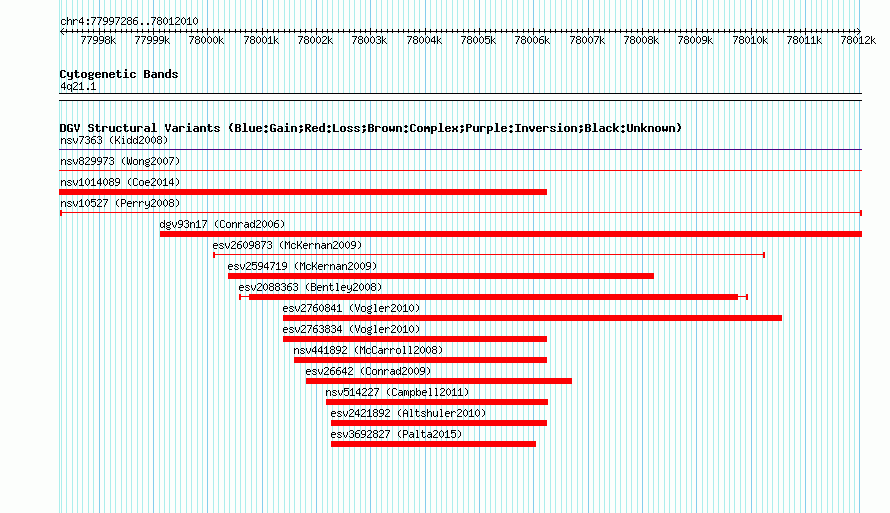Select the 4q21.1 band label
This screenshot has height=513, width=890.
(x=78, y=87)
